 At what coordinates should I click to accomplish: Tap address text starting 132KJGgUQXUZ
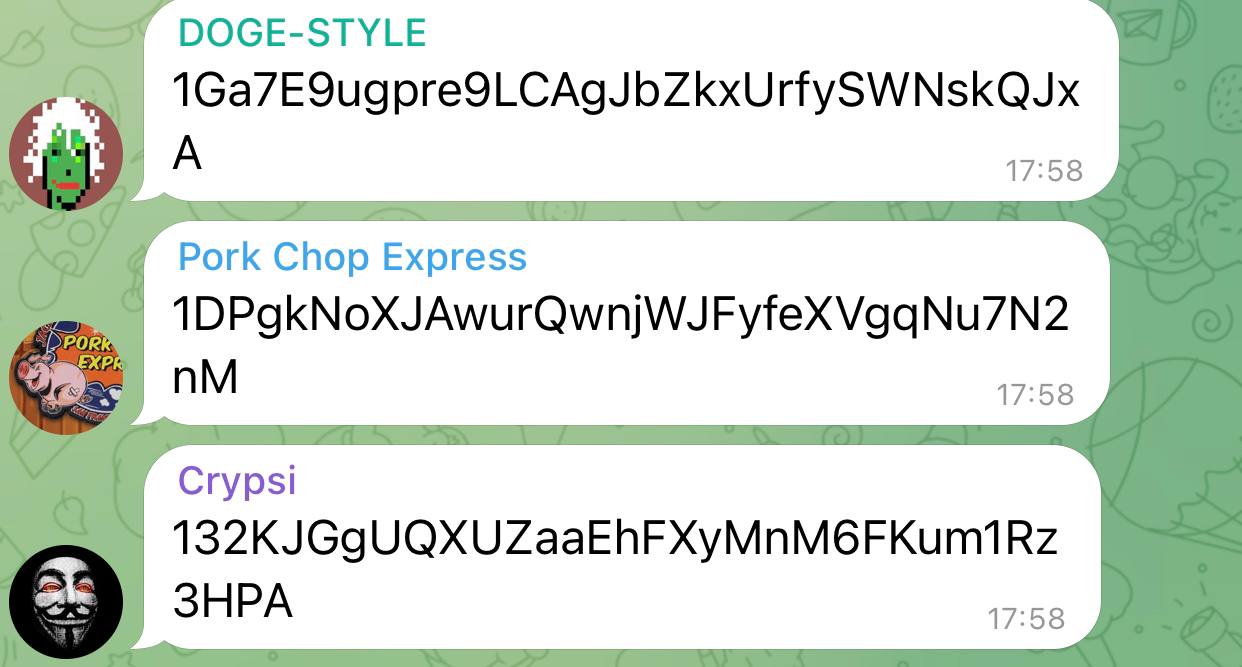pyautogui.click(x=615, y=541)
